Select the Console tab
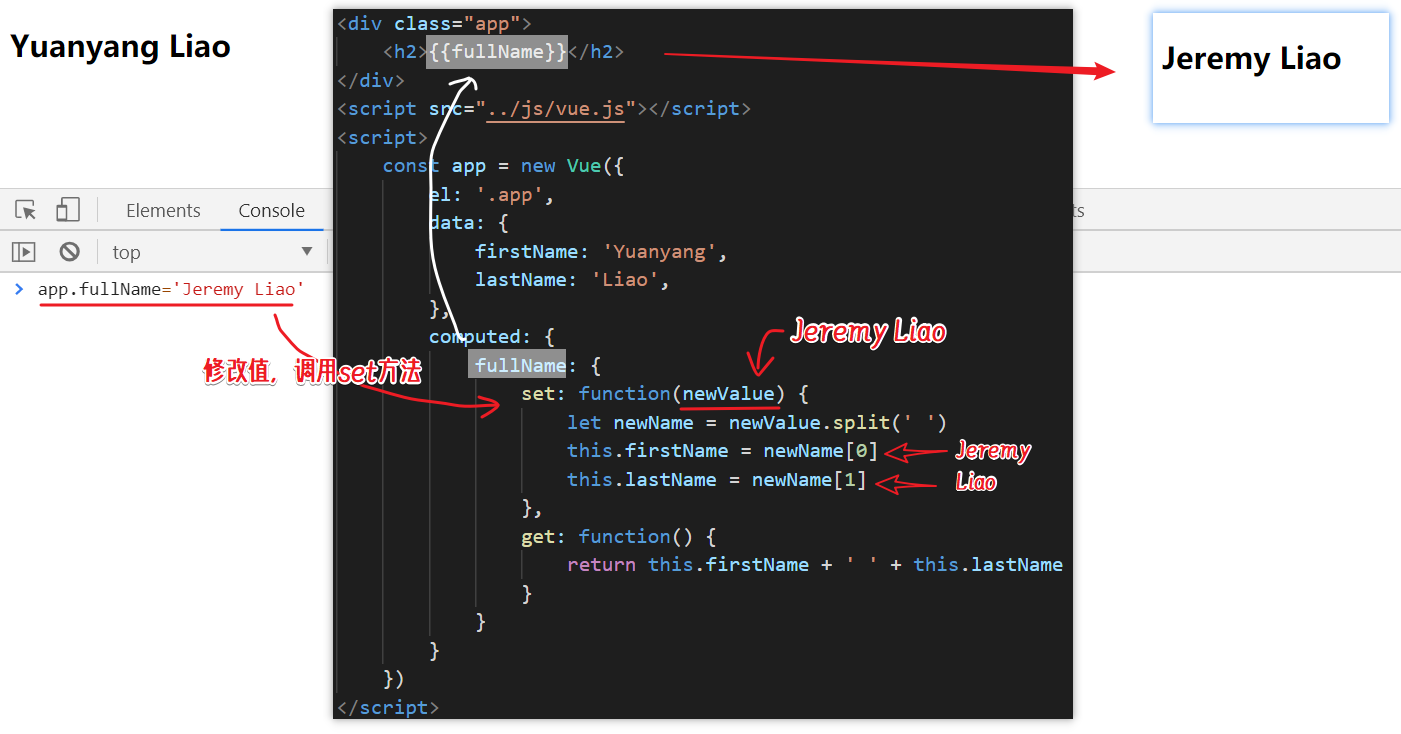The height and width of the screenshot is (734, 1401). 271,210
